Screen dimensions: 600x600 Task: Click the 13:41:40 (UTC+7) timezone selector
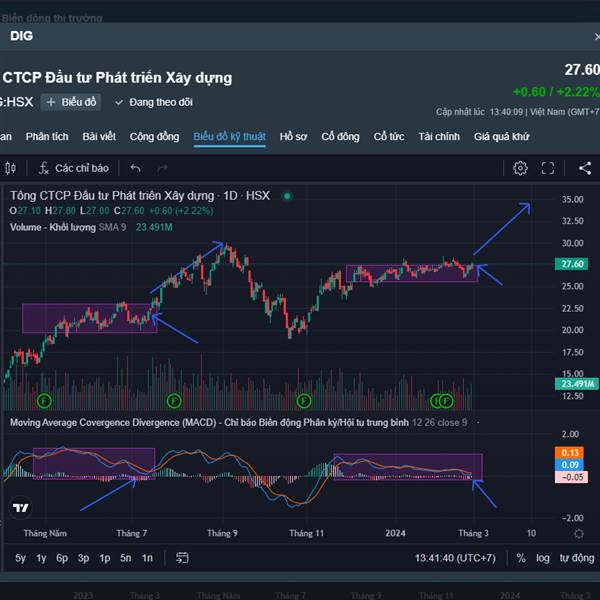tap(455, 558)
